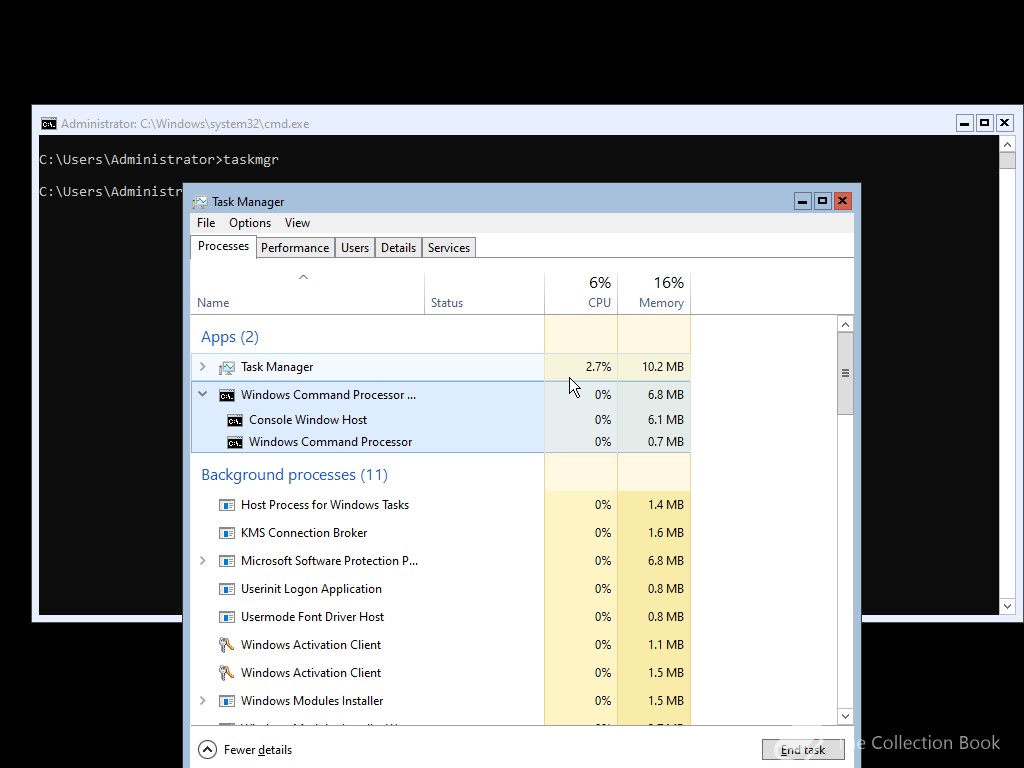Click the Microsoft Software Protection icon

click(x=227, y=561)
